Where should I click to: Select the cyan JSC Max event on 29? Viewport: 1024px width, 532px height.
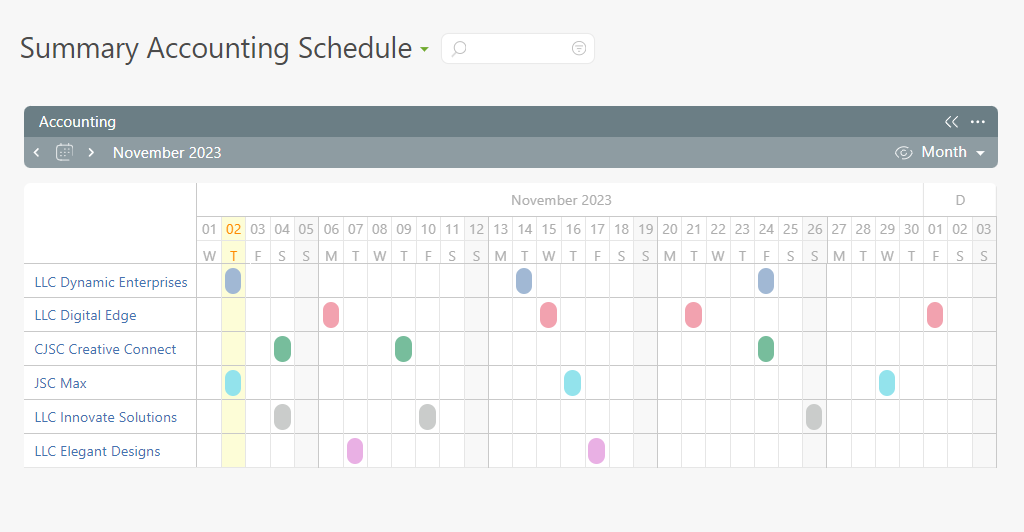[887, 383]
